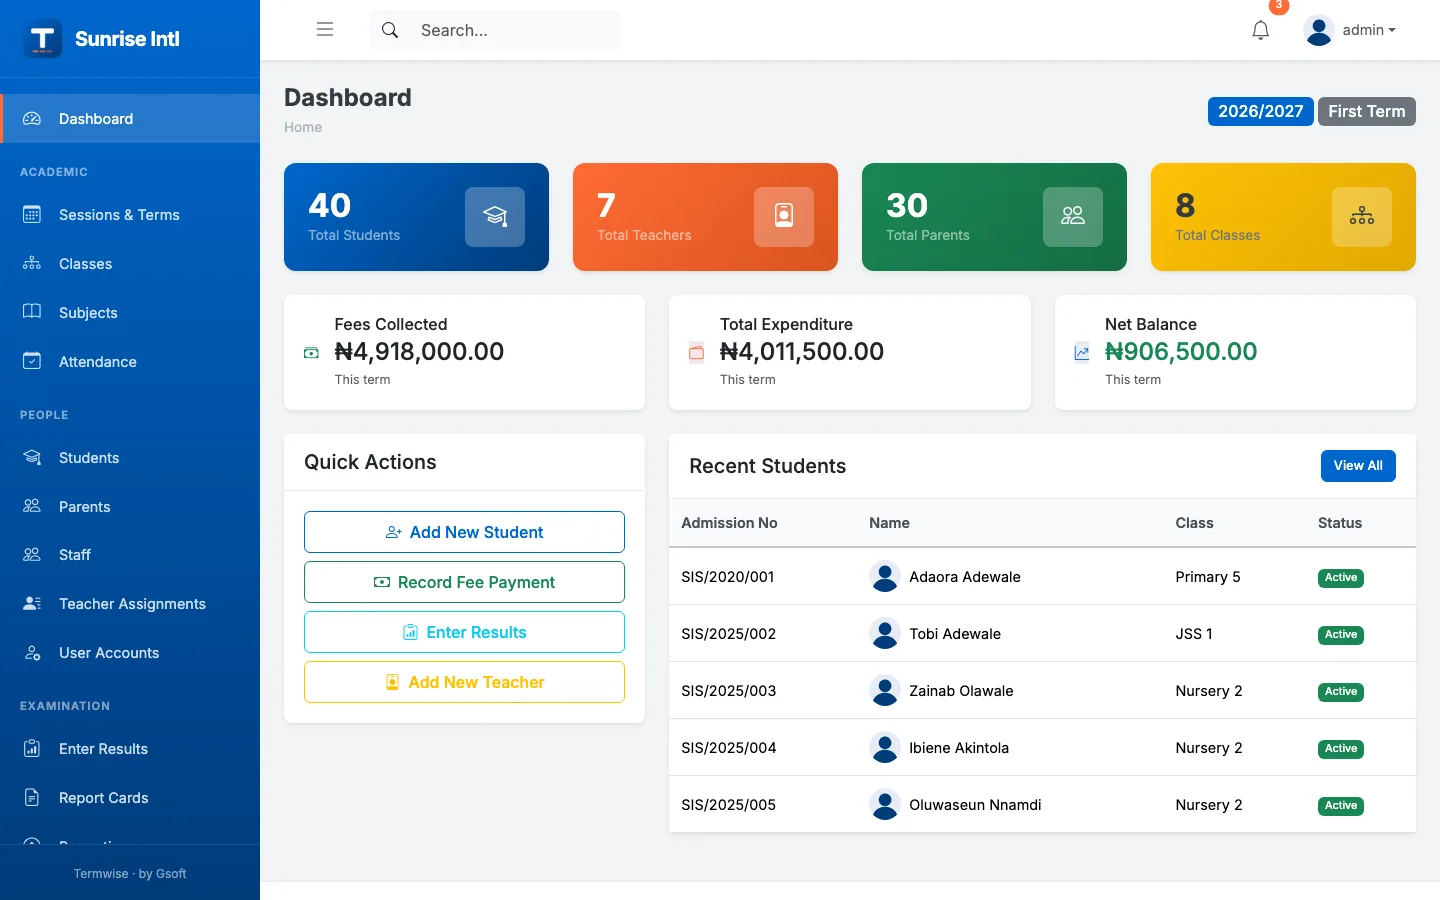The width and height of the screenshot is (1440, 900).
Task: Click Ibiene Akintola's avatar icon
Action: tap(885, 748)
